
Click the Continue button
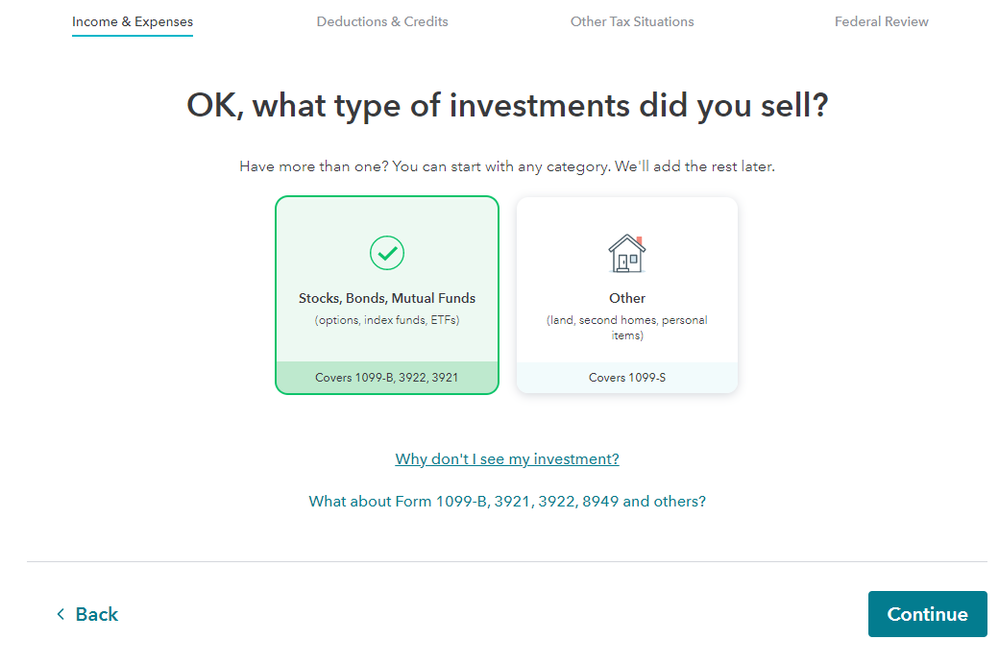click(x=928, y=614)
